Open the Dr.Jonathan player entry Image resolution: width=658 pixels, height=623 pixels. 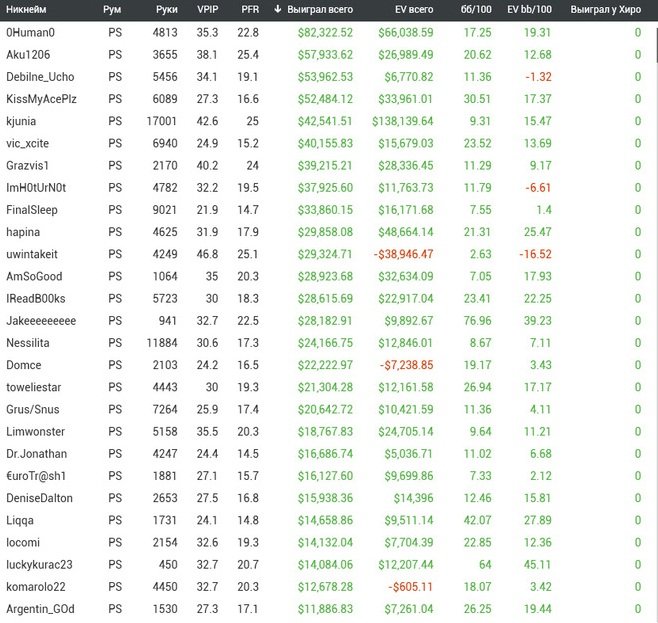(38, 454)
